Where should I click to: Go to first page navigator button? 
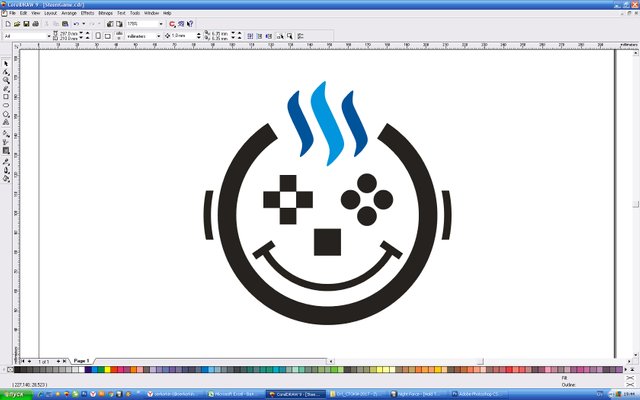(23, 361)
